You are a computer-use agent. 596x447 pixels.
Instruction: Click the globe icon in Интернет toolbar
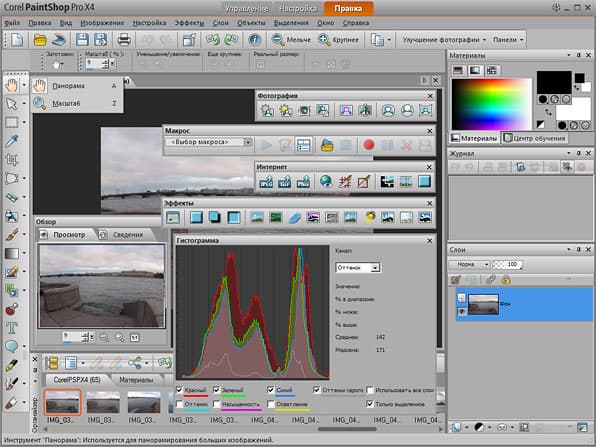pyautogui.click(x=326, y=181)
